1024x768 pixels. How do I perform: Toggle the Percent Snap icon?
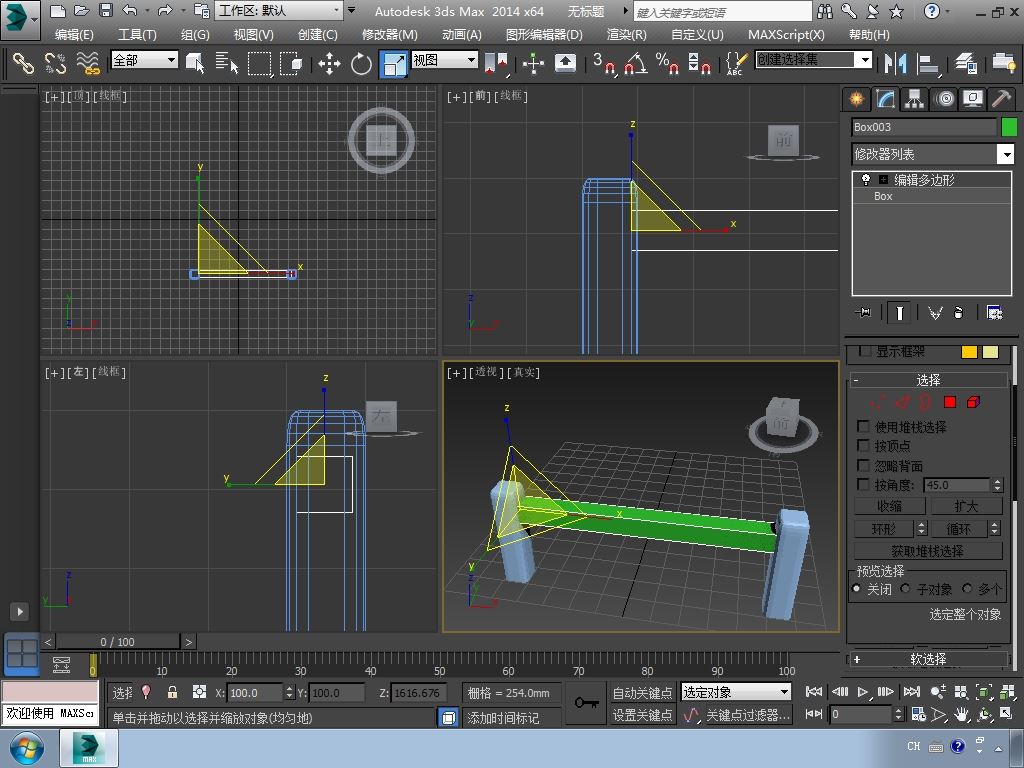[x=667, y=63]
